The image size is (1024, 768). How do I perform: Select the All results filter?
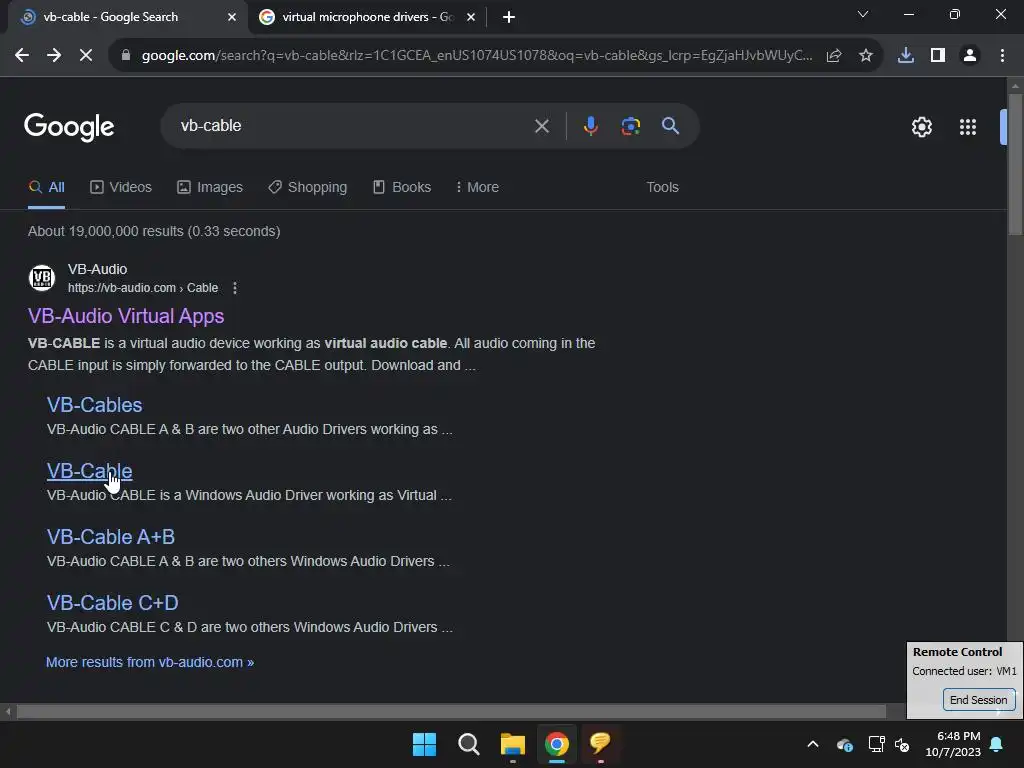pyautogui.click(x=46, y=187)
